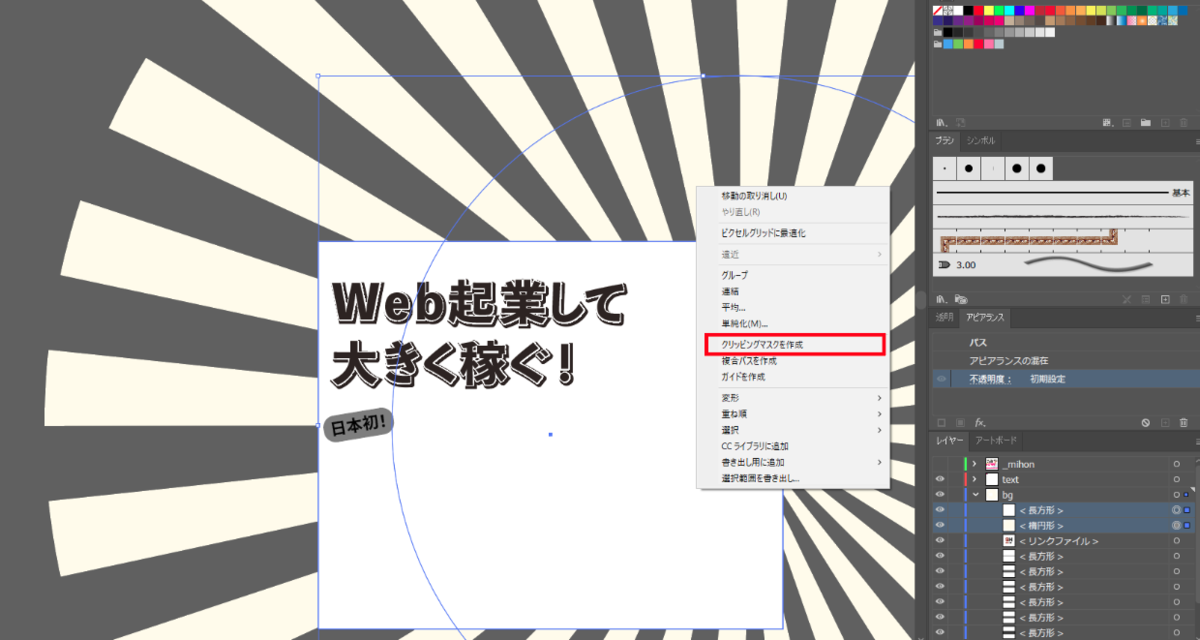Screen dimensions: 1200x640
Task: Hide the リンクファイル sublayer
Action: 940,541
